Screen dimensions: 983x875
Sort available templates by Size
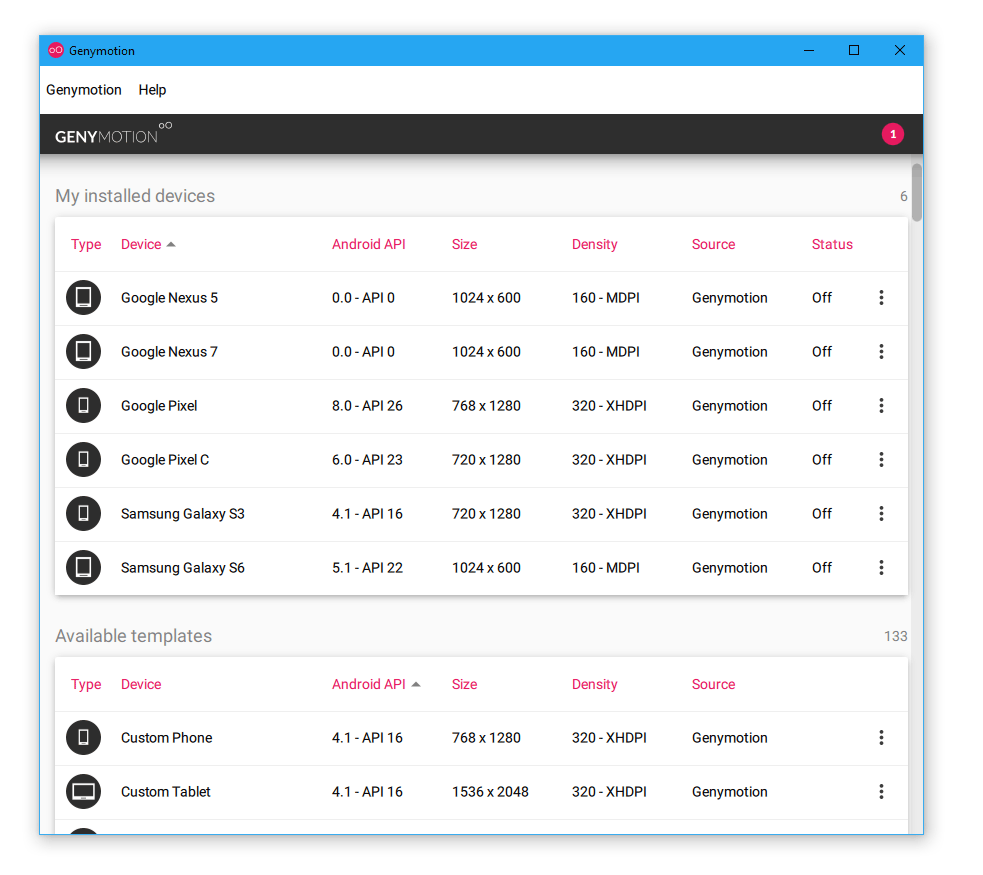tap(465, 684)
